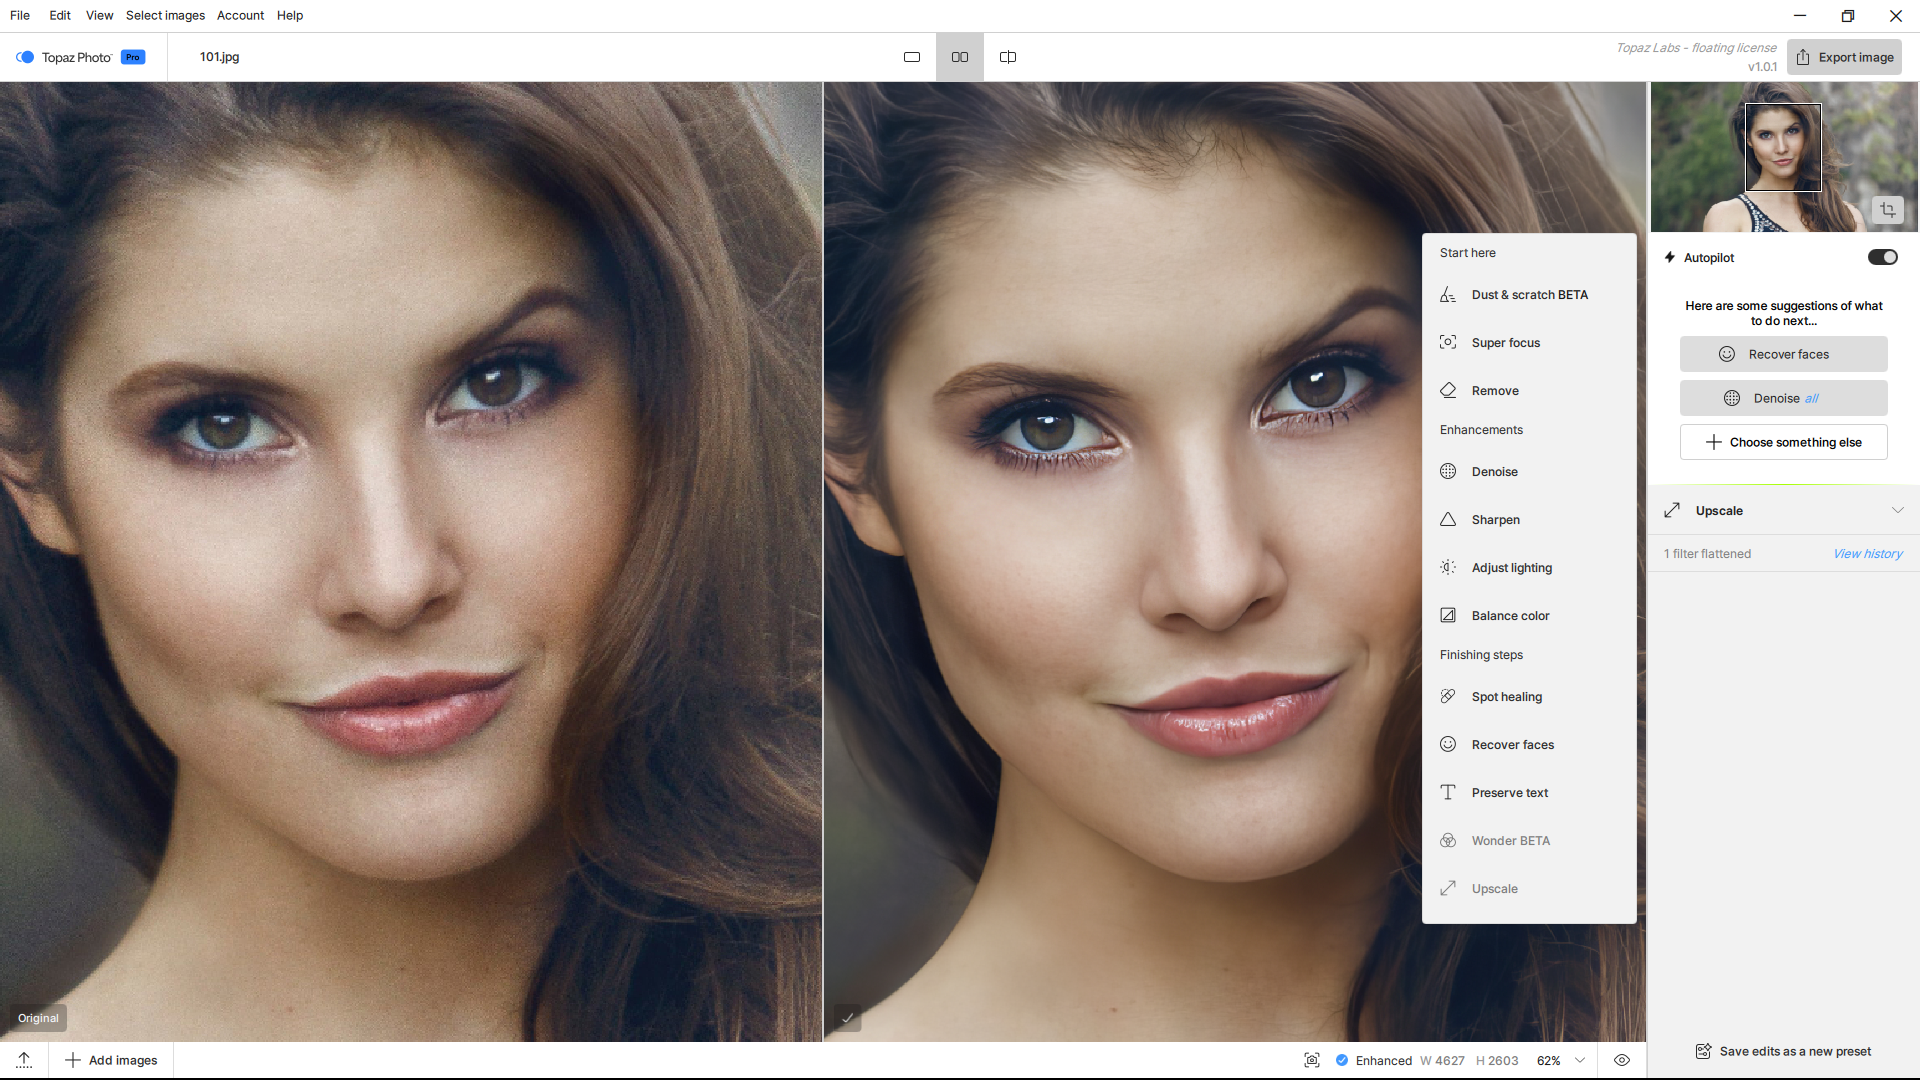This screenshot has width=1920, height=1080.
Task: Click Choose something else button
Action: 1783,442
